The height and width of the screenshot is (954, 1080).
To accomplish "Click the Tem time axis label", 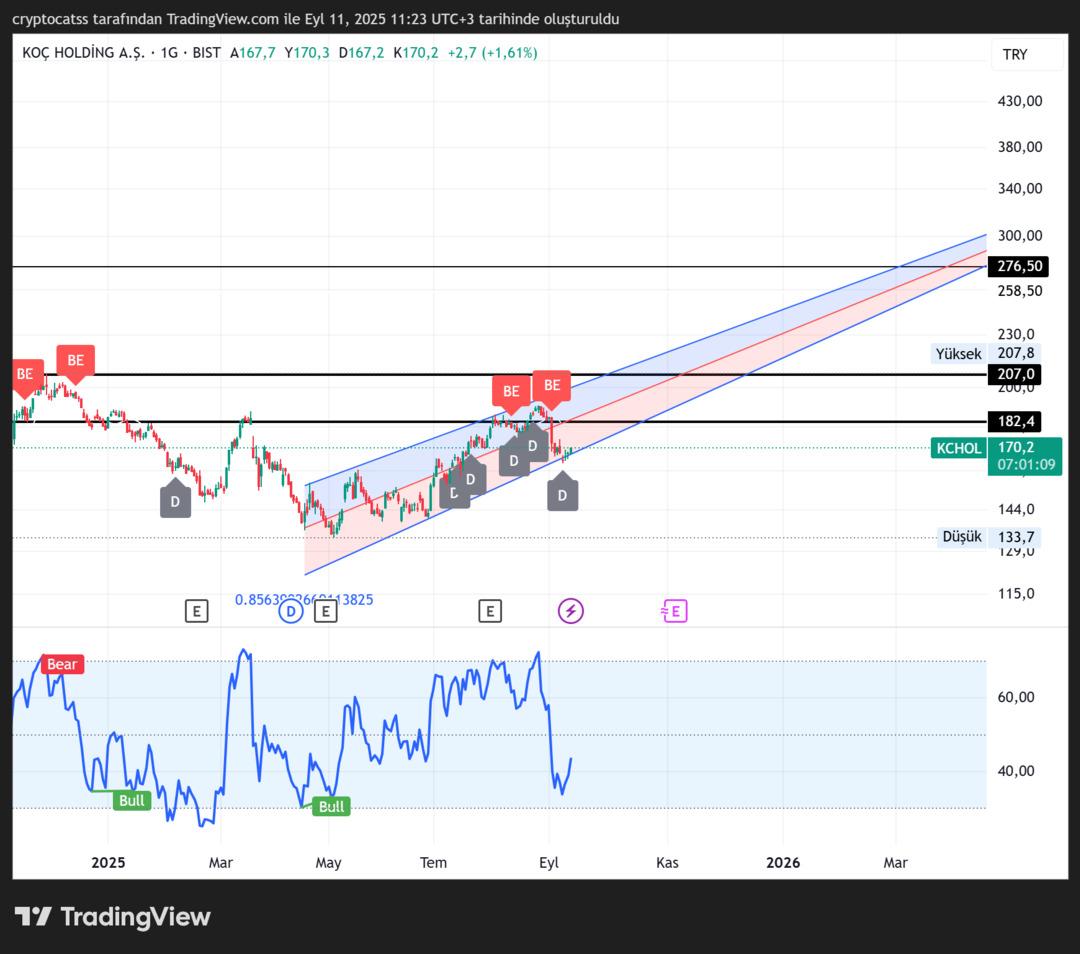I will point(433,862).
